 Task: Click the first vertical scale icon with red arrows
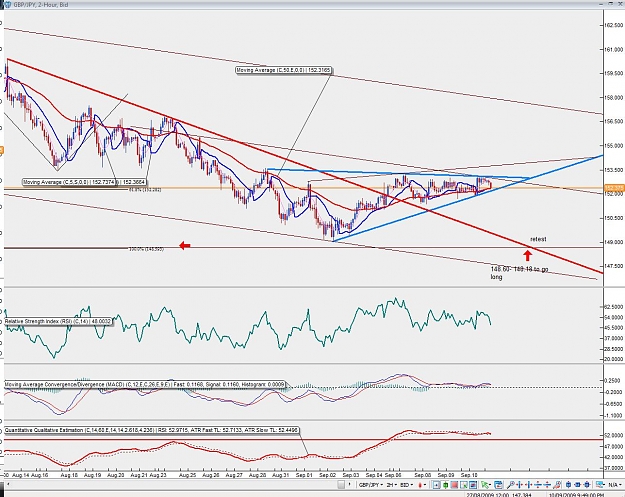tap(538, 485)
